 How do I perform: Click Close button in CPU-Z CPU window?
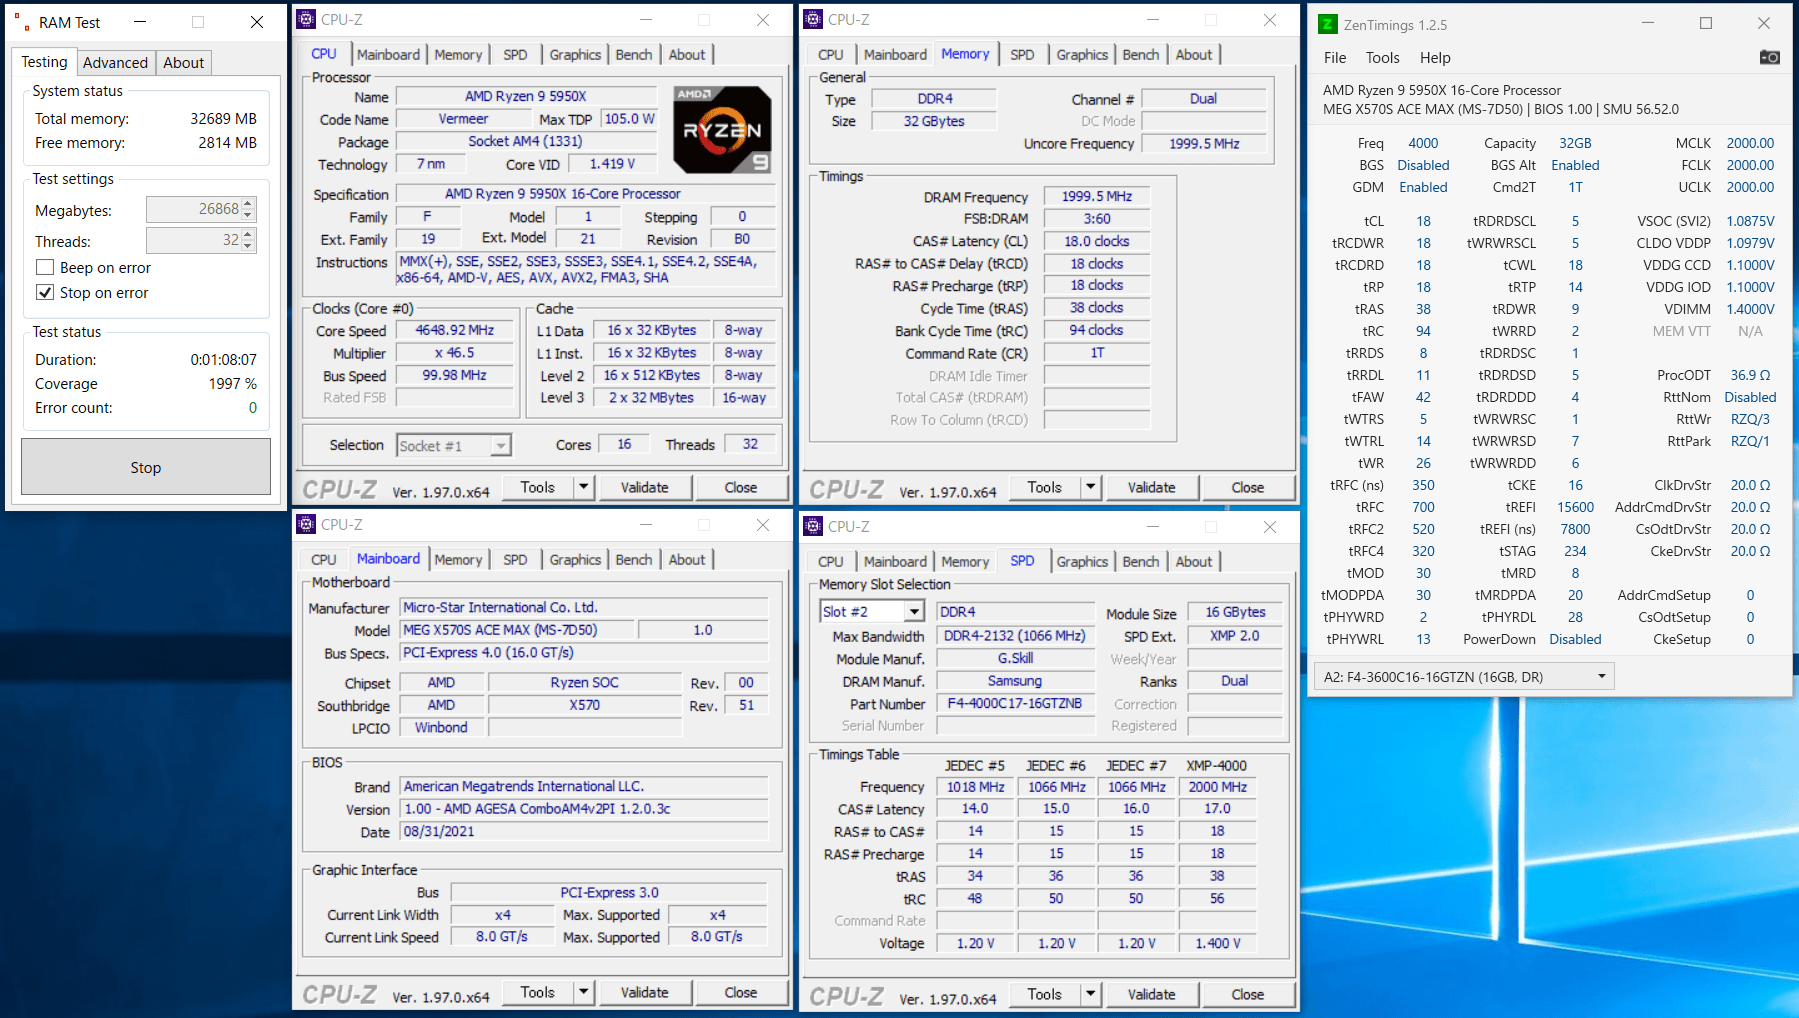click(740, 487)
